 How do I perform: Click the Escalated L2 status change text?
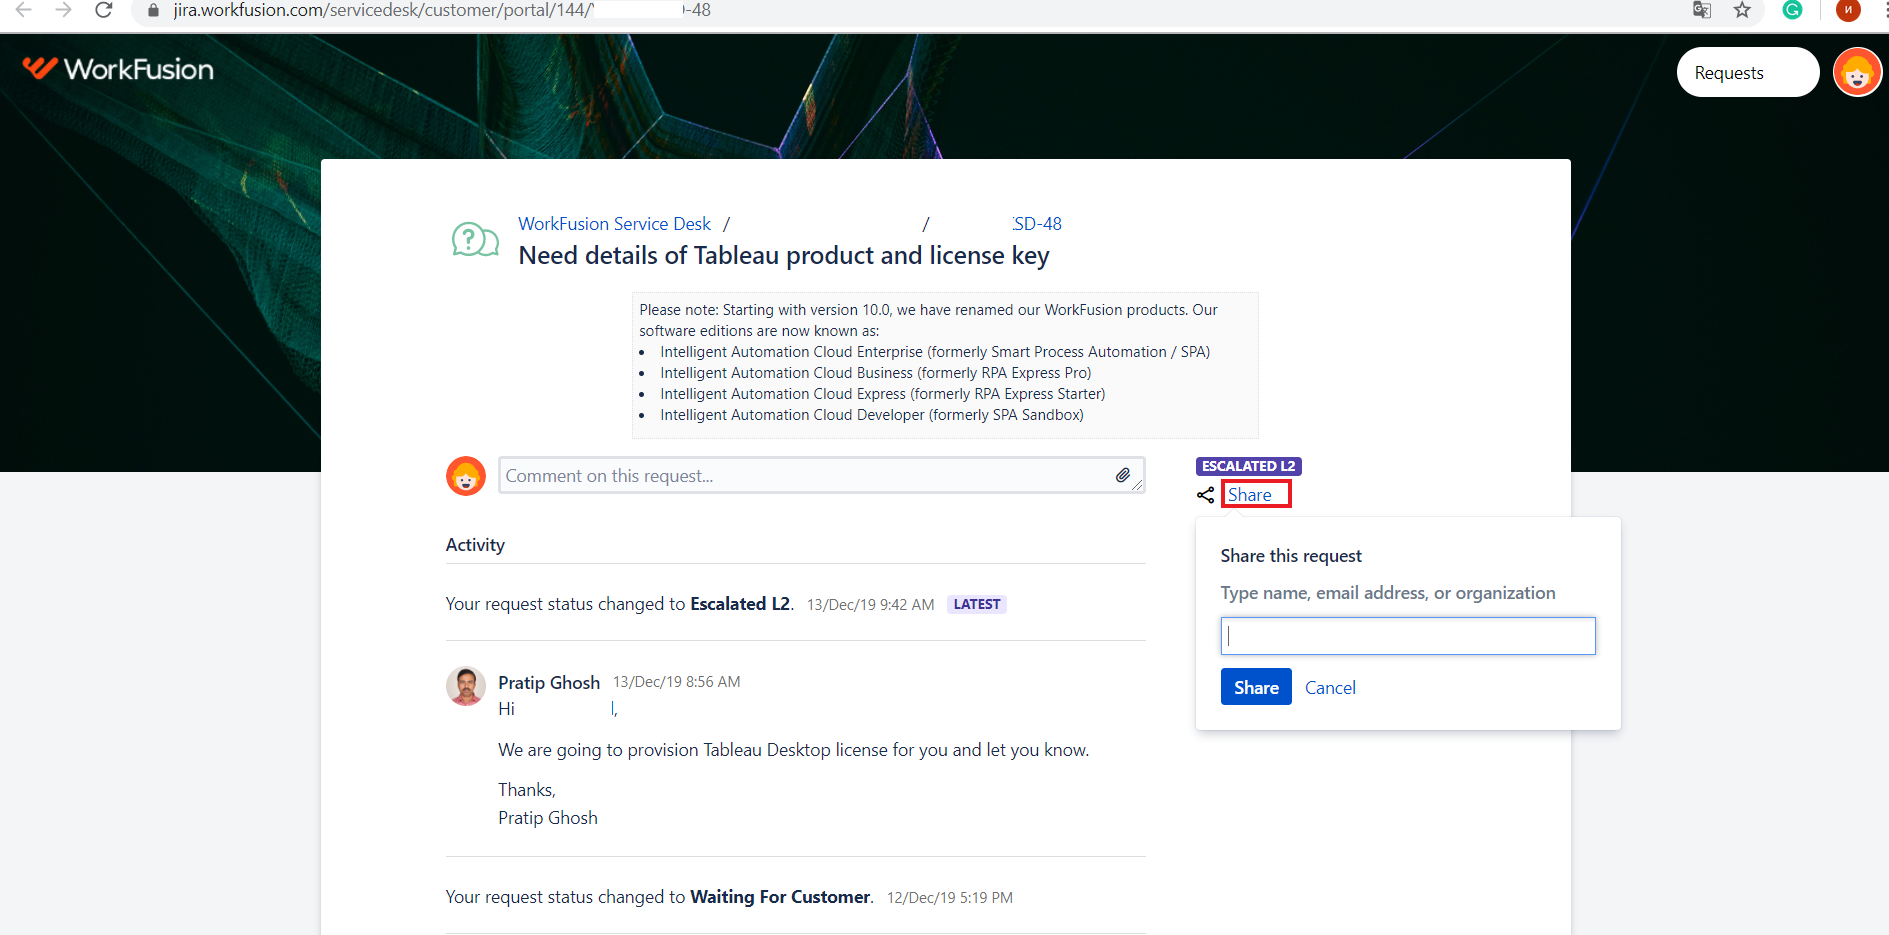[x=740, y=604]
